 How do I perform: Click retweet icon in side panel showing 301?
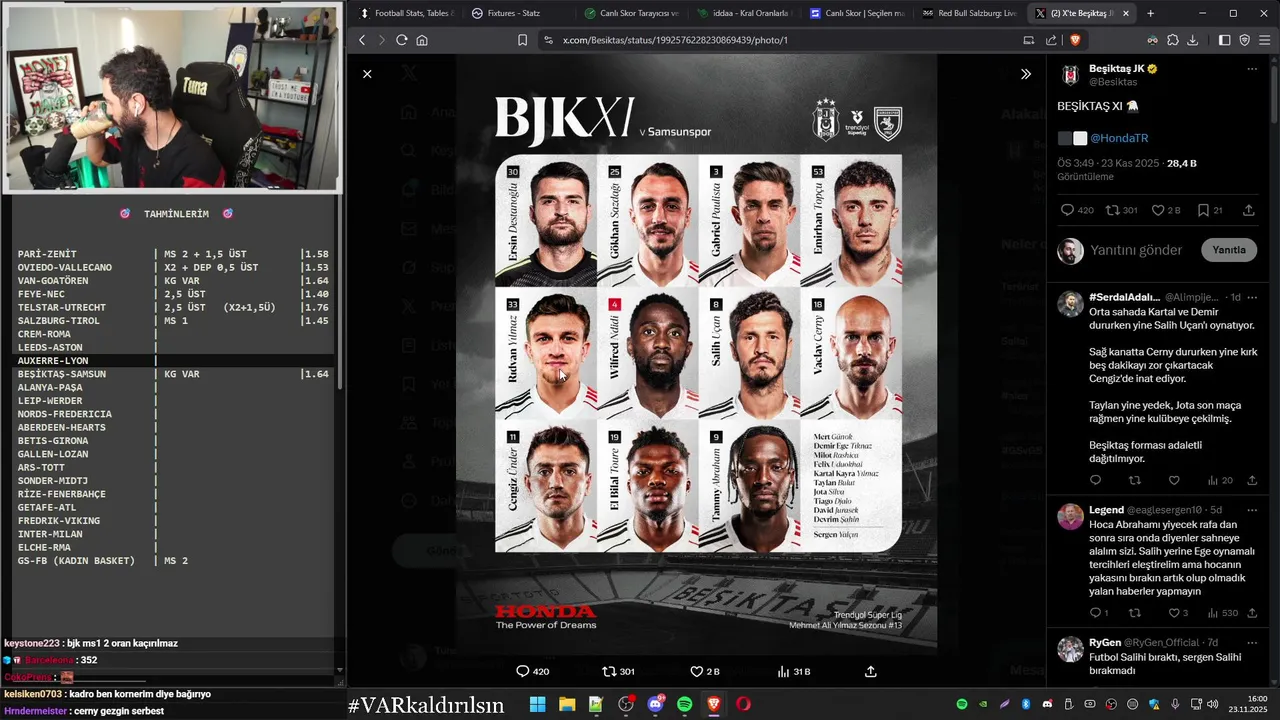1113,210
